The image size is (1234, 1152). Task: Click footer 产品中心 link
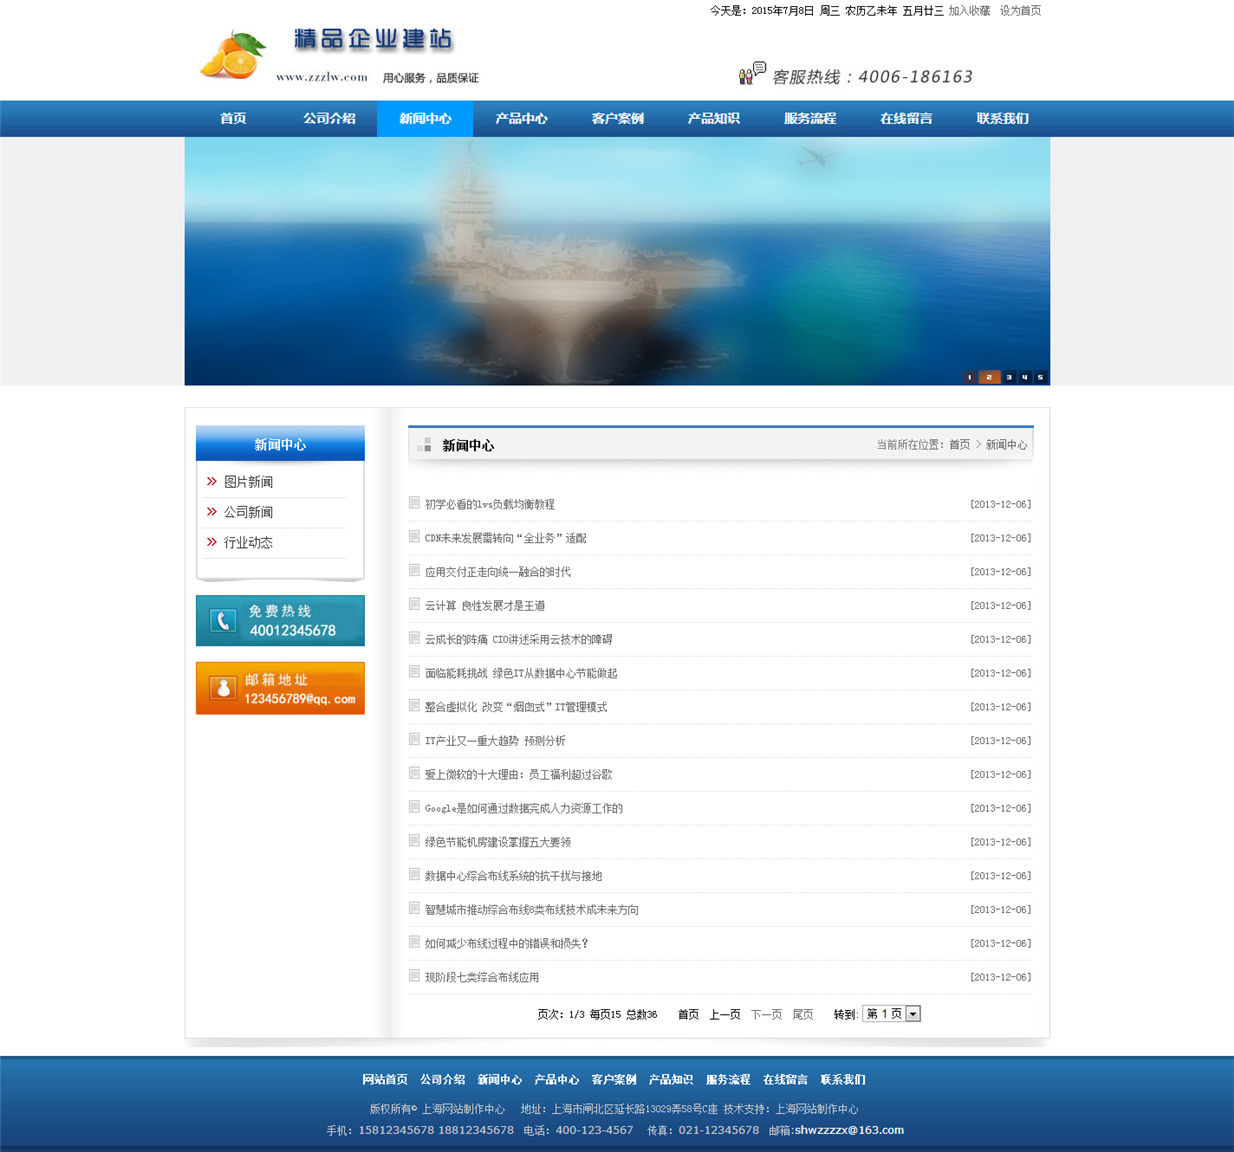pyautogui.click(x=556, y=1079)
